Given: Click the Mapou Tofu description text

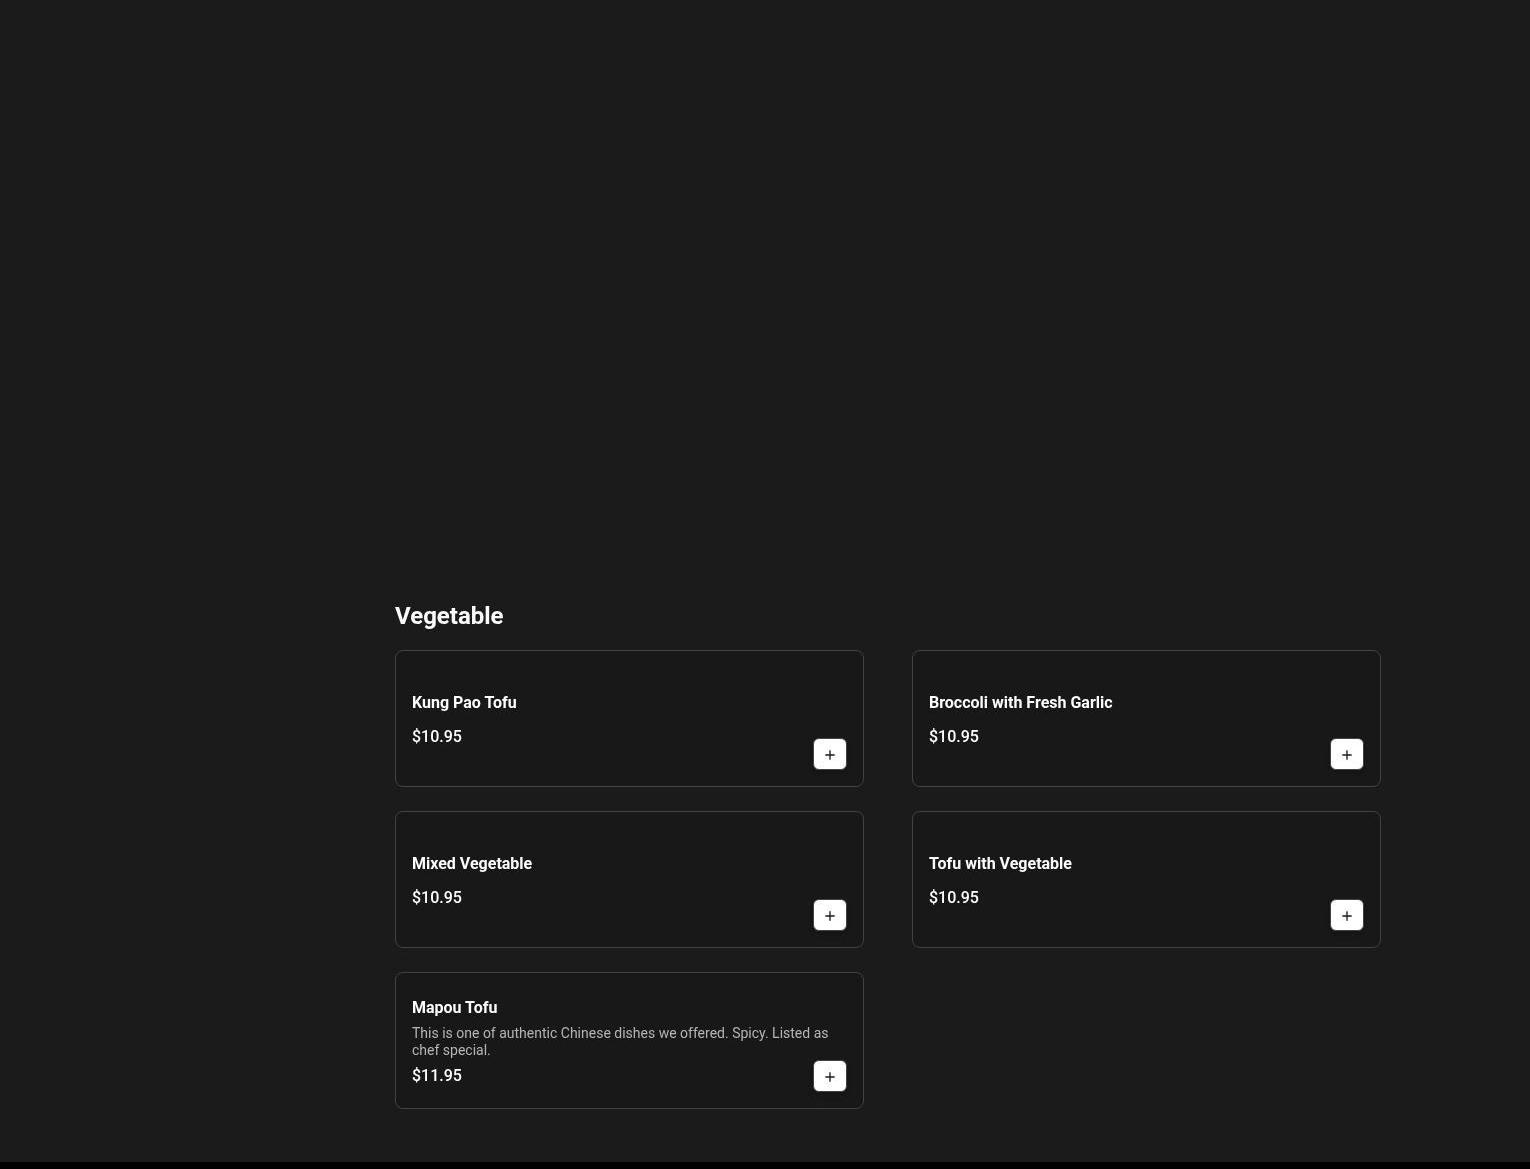Looking at the screenshot, I should [619, 1041].
